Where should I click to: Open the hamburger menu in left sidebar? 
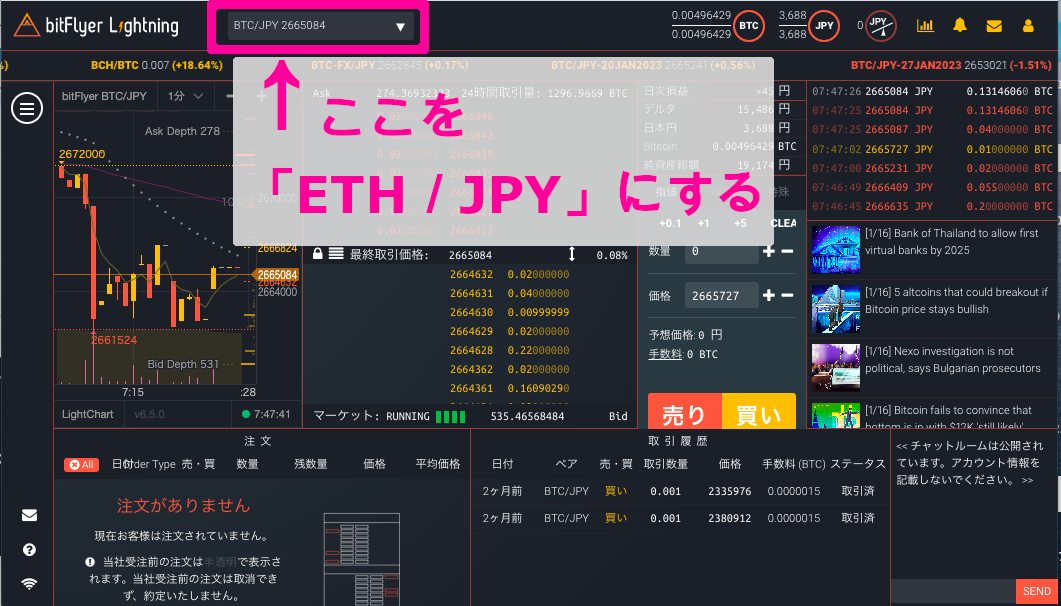[x=27, y=108]
